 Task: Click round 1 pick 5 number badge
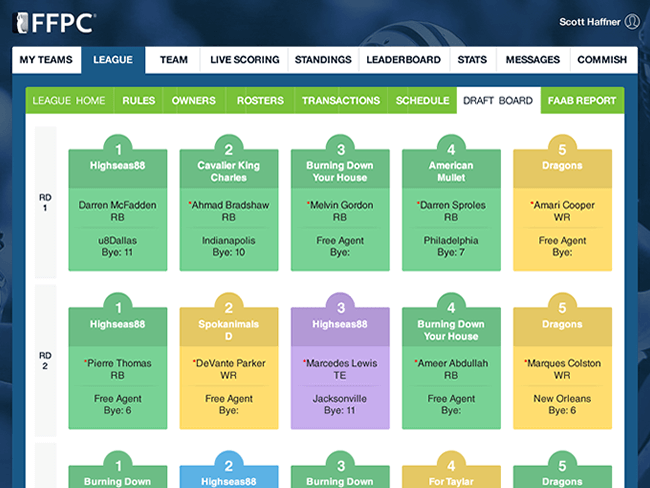[x=563, y=148]
